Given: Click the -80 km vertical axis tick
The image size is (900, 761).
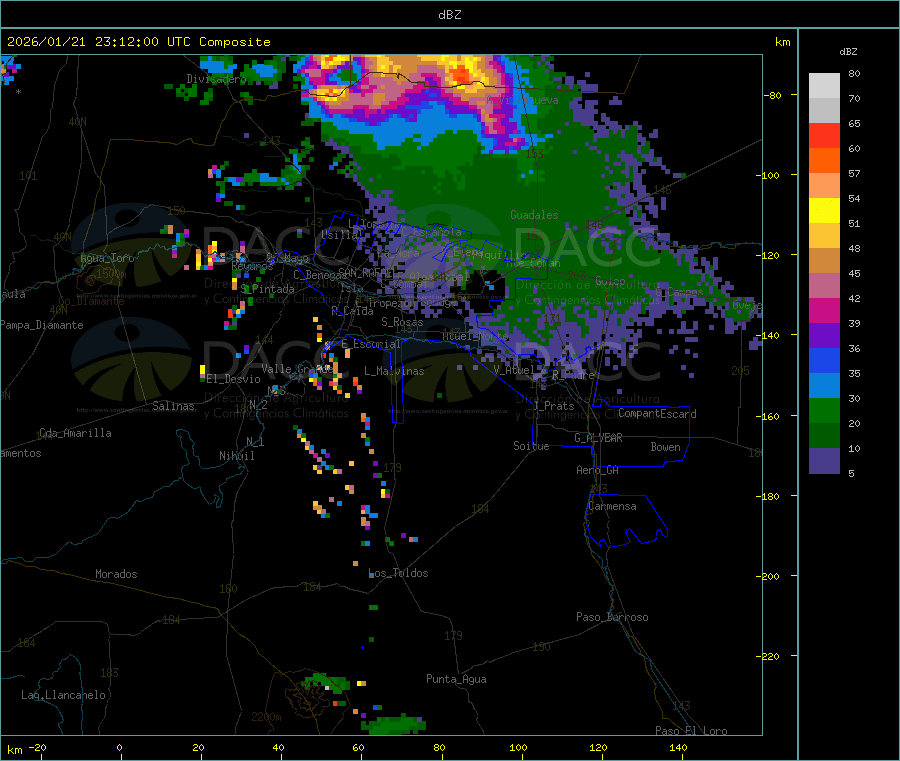Looking at the screenshot, I should (x=773, y=95).
